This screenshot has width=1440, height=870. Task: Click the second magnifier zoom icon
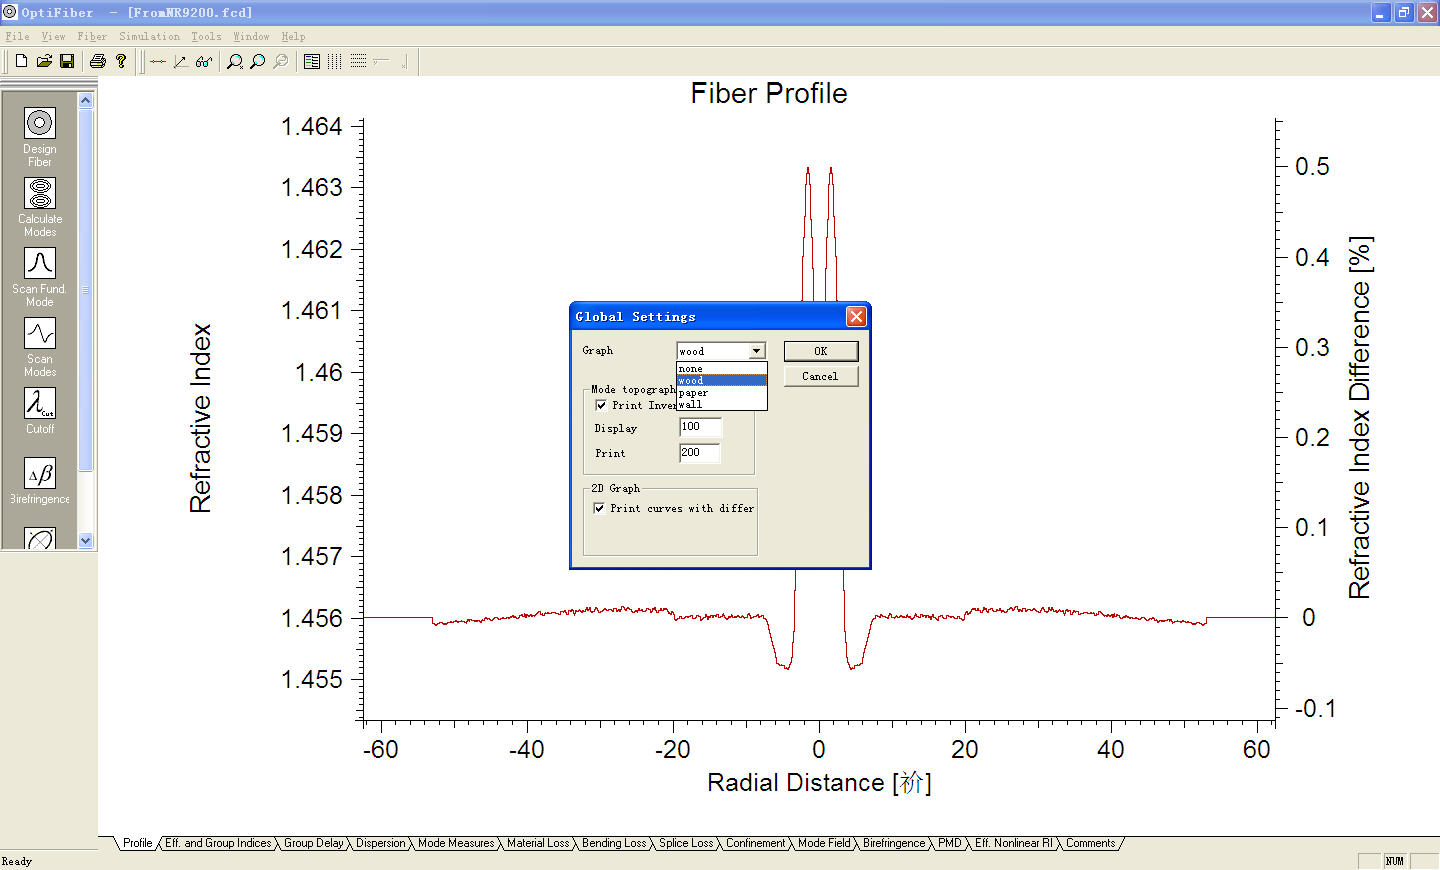pos(257,61)
